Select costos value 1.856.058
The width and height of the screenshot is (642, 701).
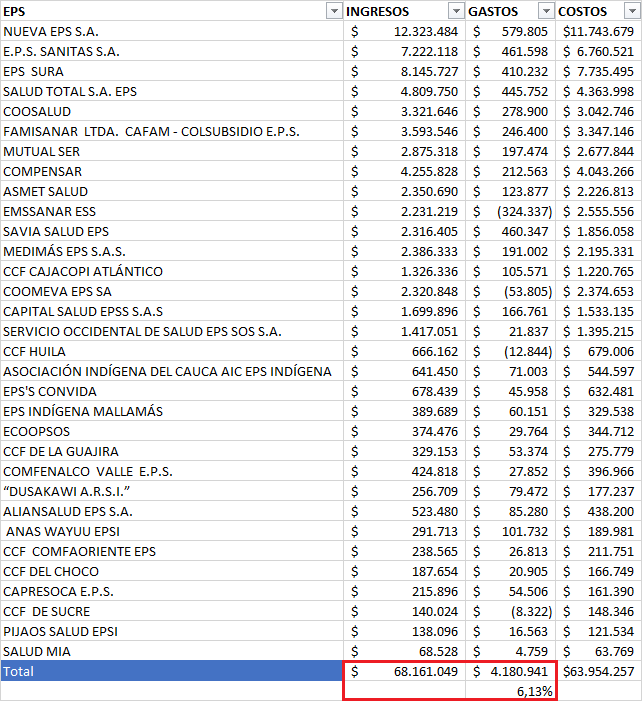(x=598, y=231)
